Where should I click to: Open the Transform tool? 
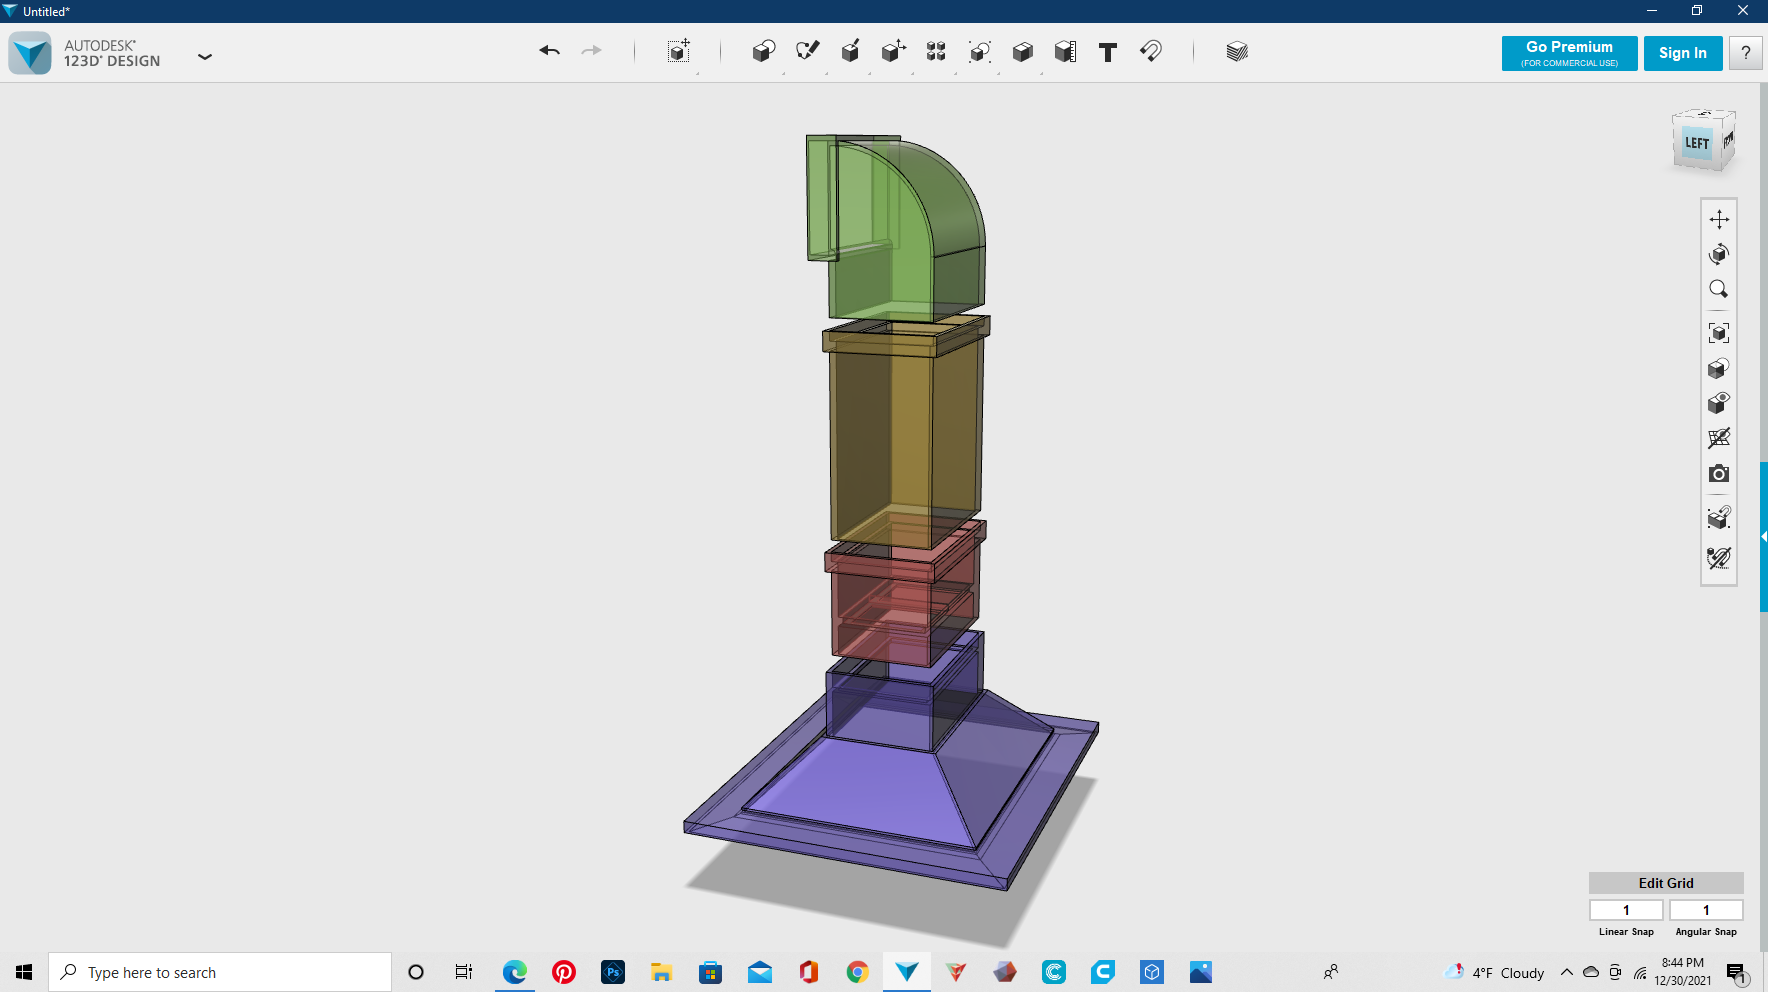click(679, 52)
